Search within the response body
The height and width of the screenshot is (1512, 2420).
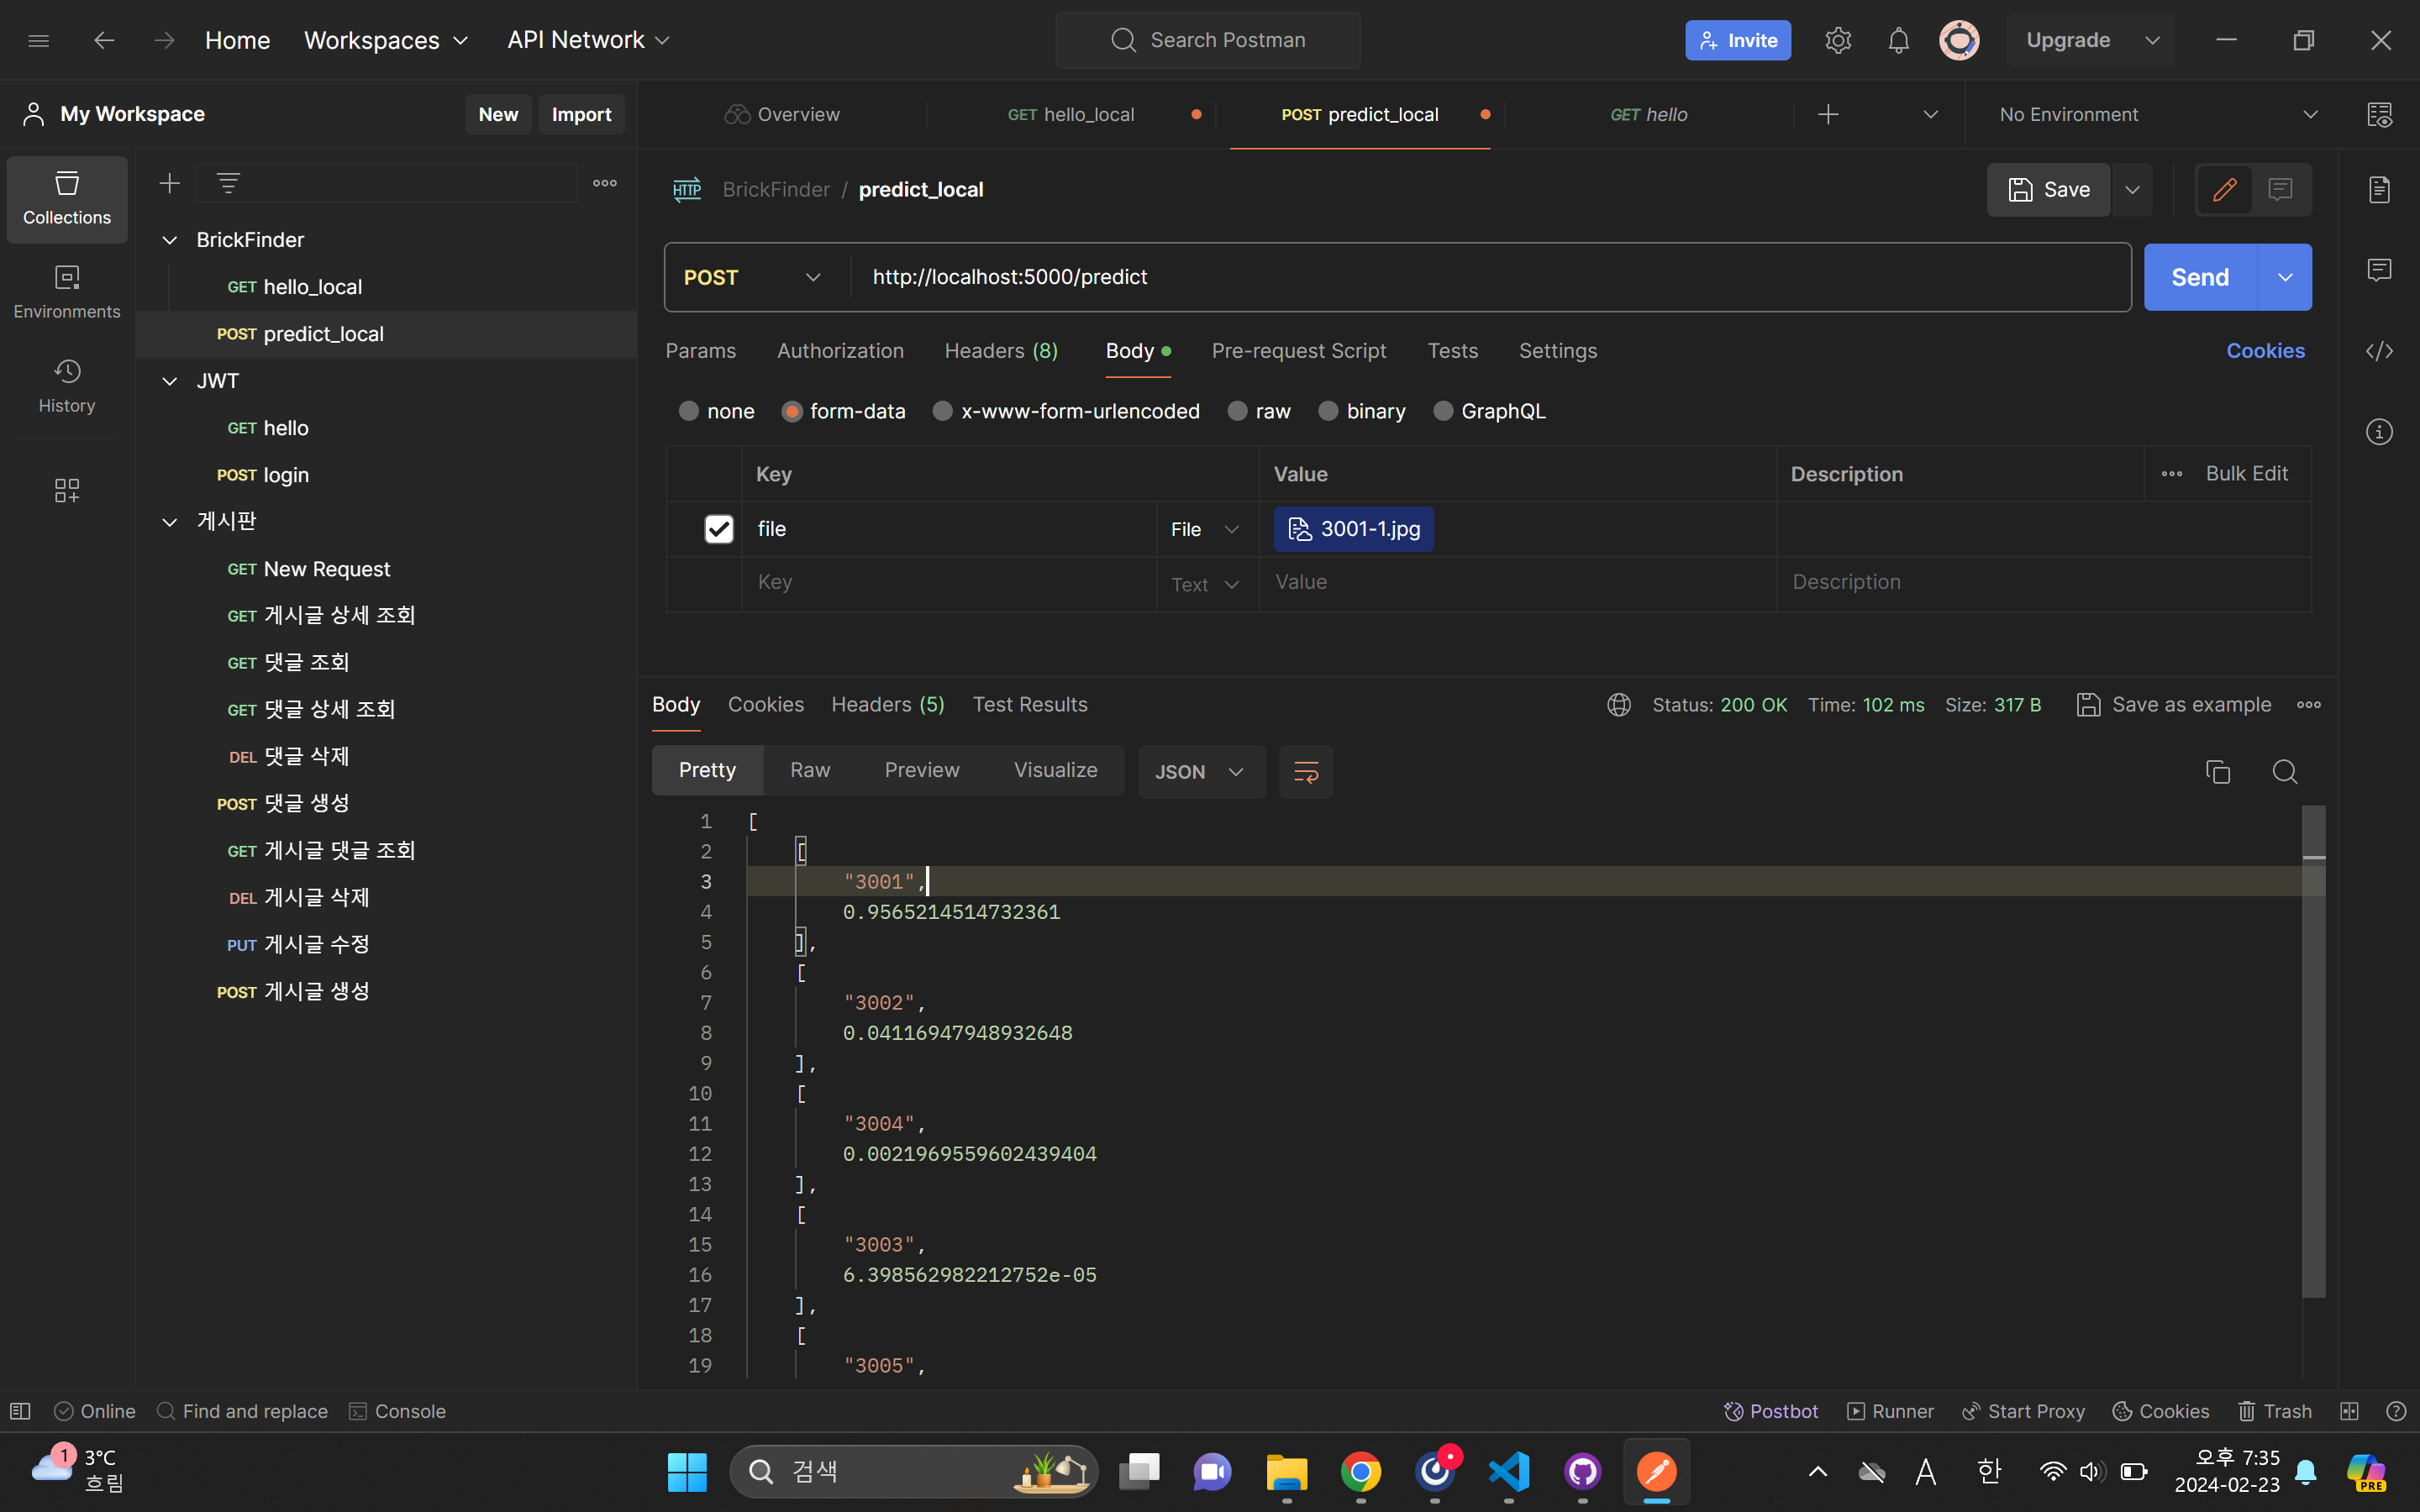tap(2284, 771)
